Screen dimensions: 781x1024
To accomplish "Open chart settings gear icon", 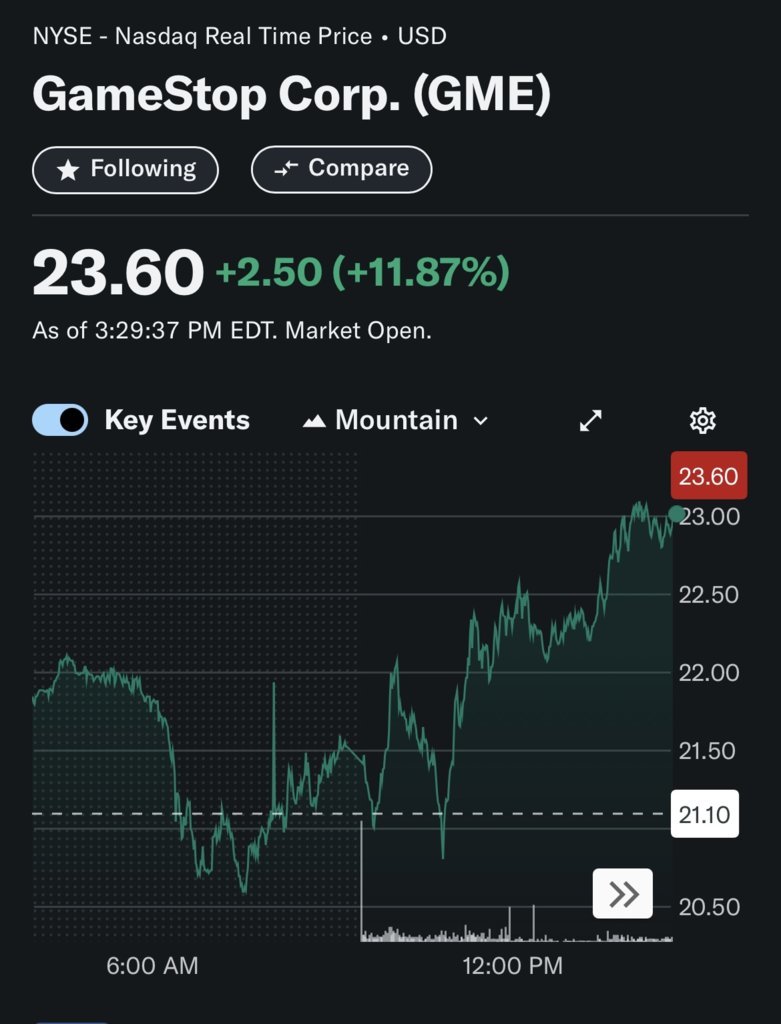I will 703,421.
